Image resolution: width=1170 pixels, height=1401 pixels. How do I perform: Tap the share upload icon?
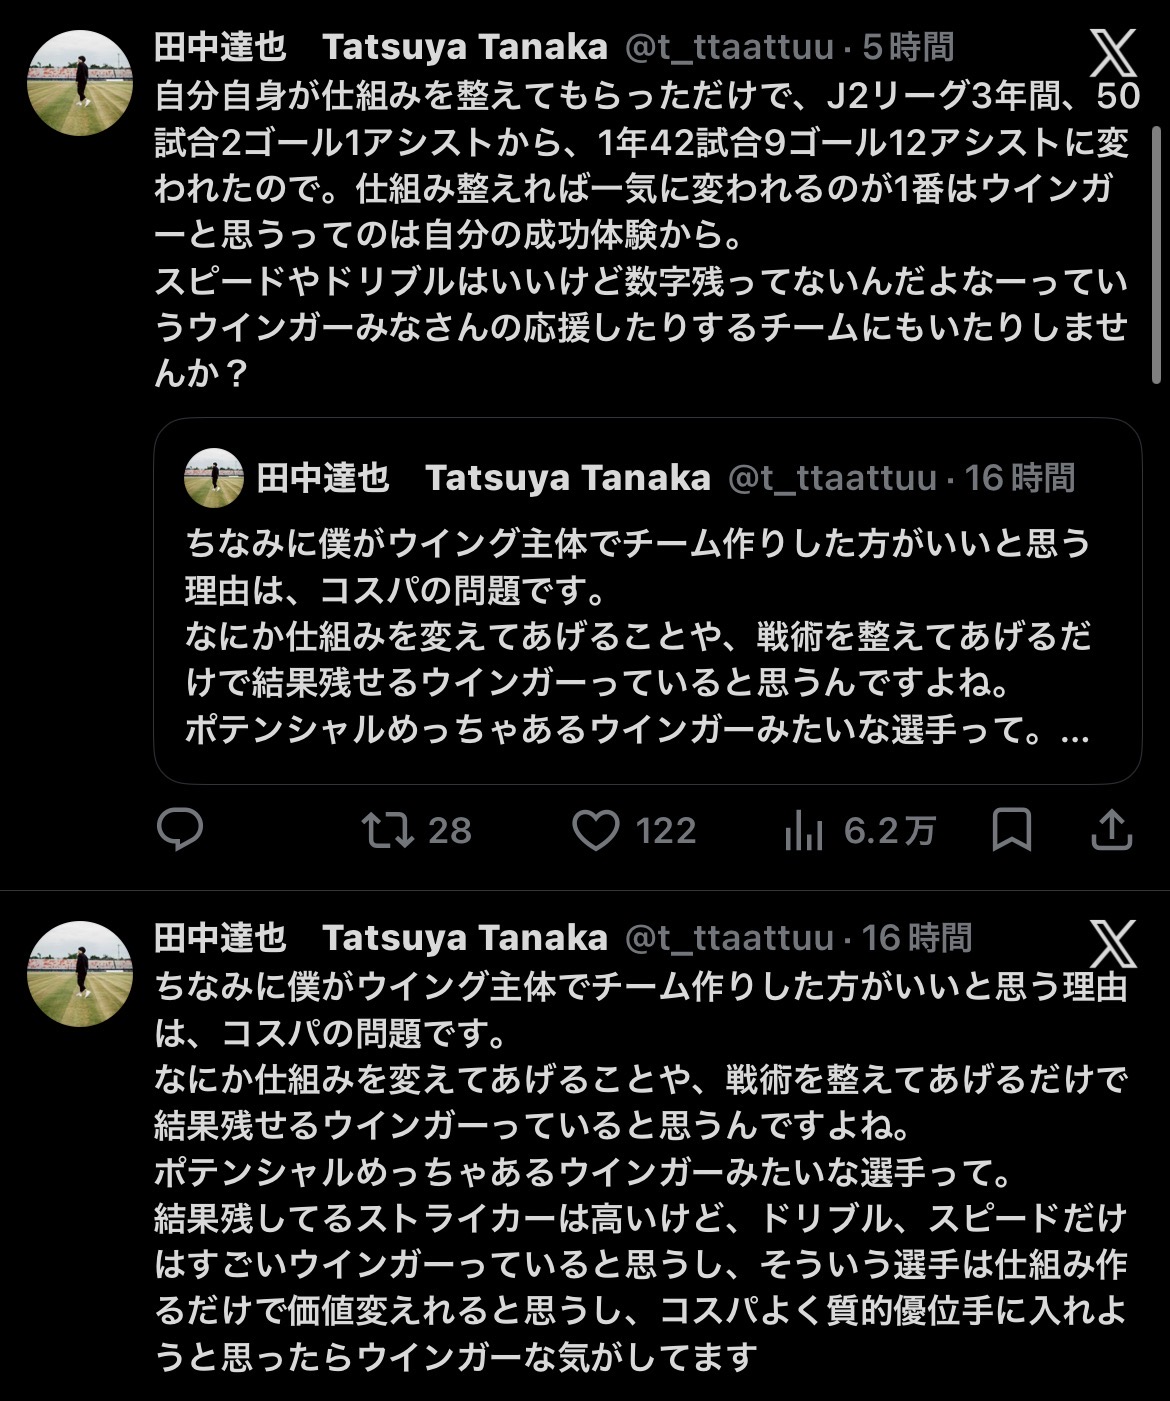1110,830
